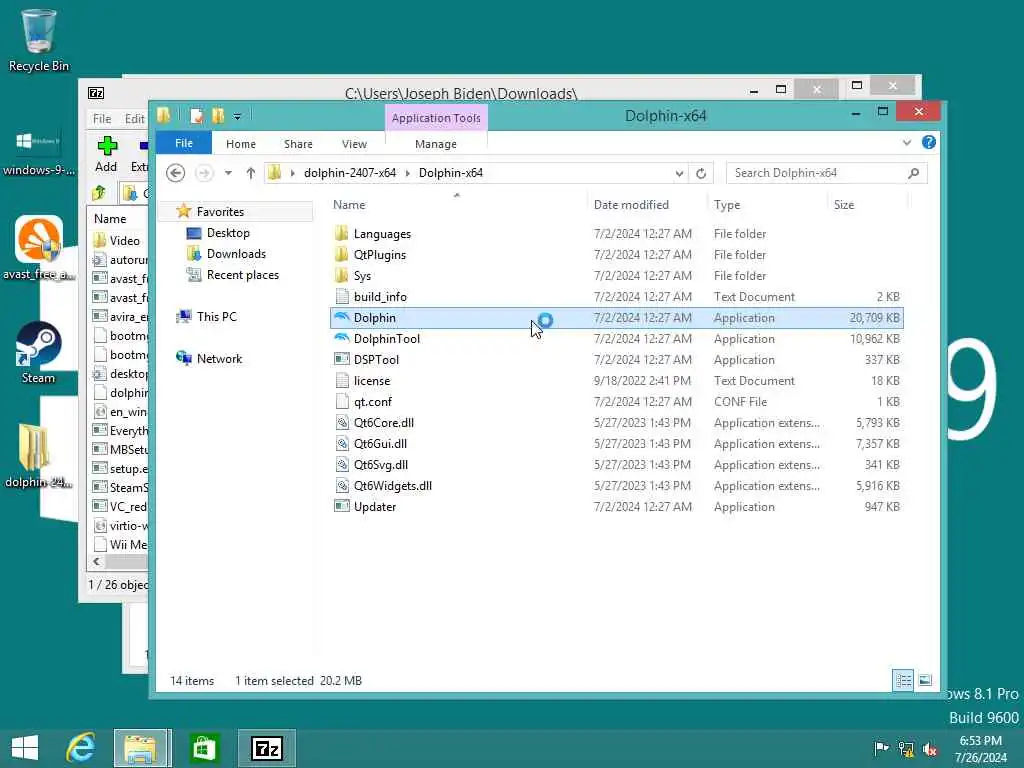
Task: Open the Recycle Bin desktop icon
Action: click(x=39, y=39)
